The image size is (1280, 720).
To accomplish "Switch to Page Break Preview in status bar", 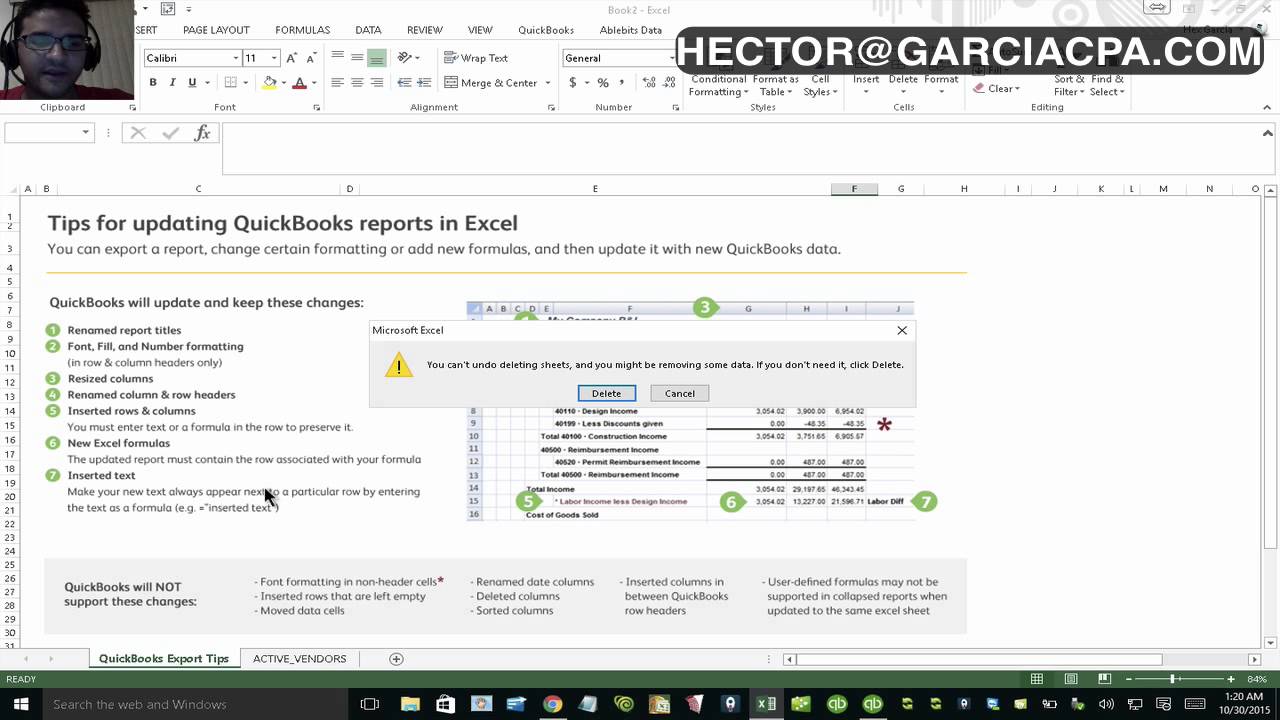I will [x=1105, y=679].
